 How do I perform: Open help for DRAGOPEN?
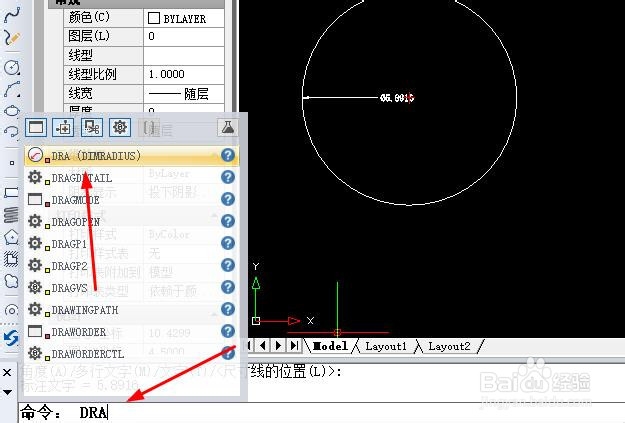(228, 221)
